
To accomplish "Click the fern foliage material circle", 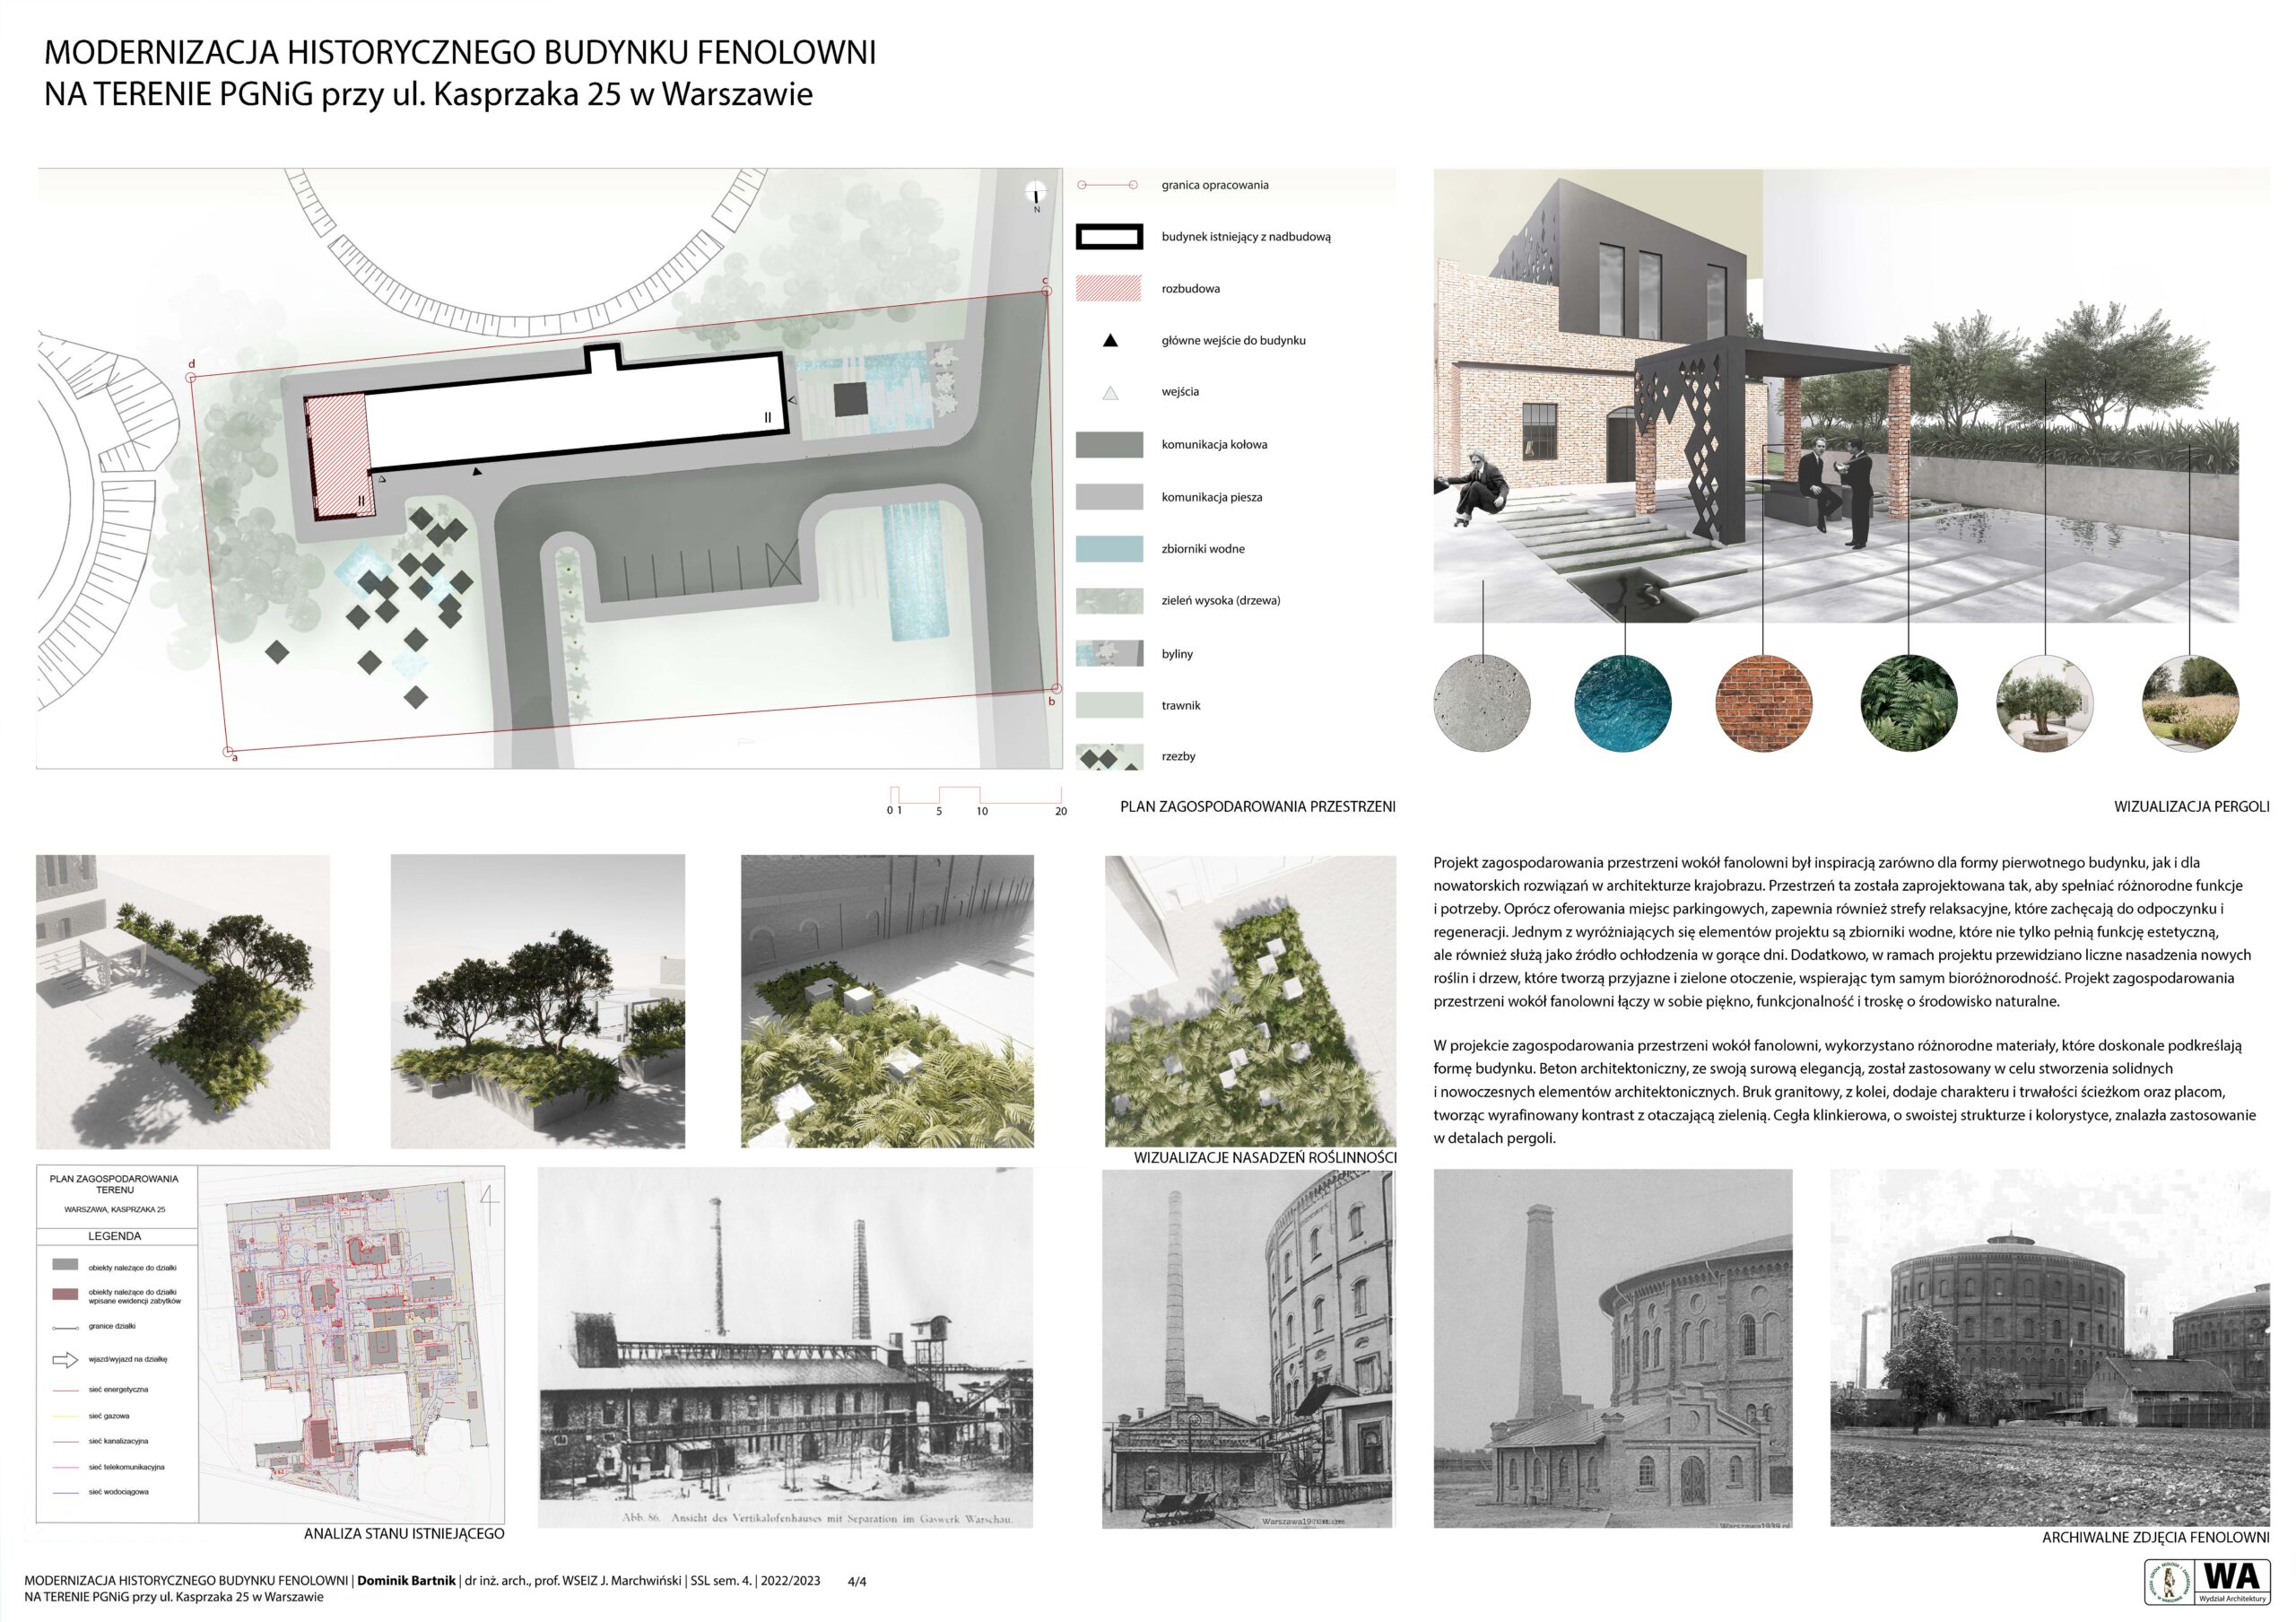I will click(1909, 702).
